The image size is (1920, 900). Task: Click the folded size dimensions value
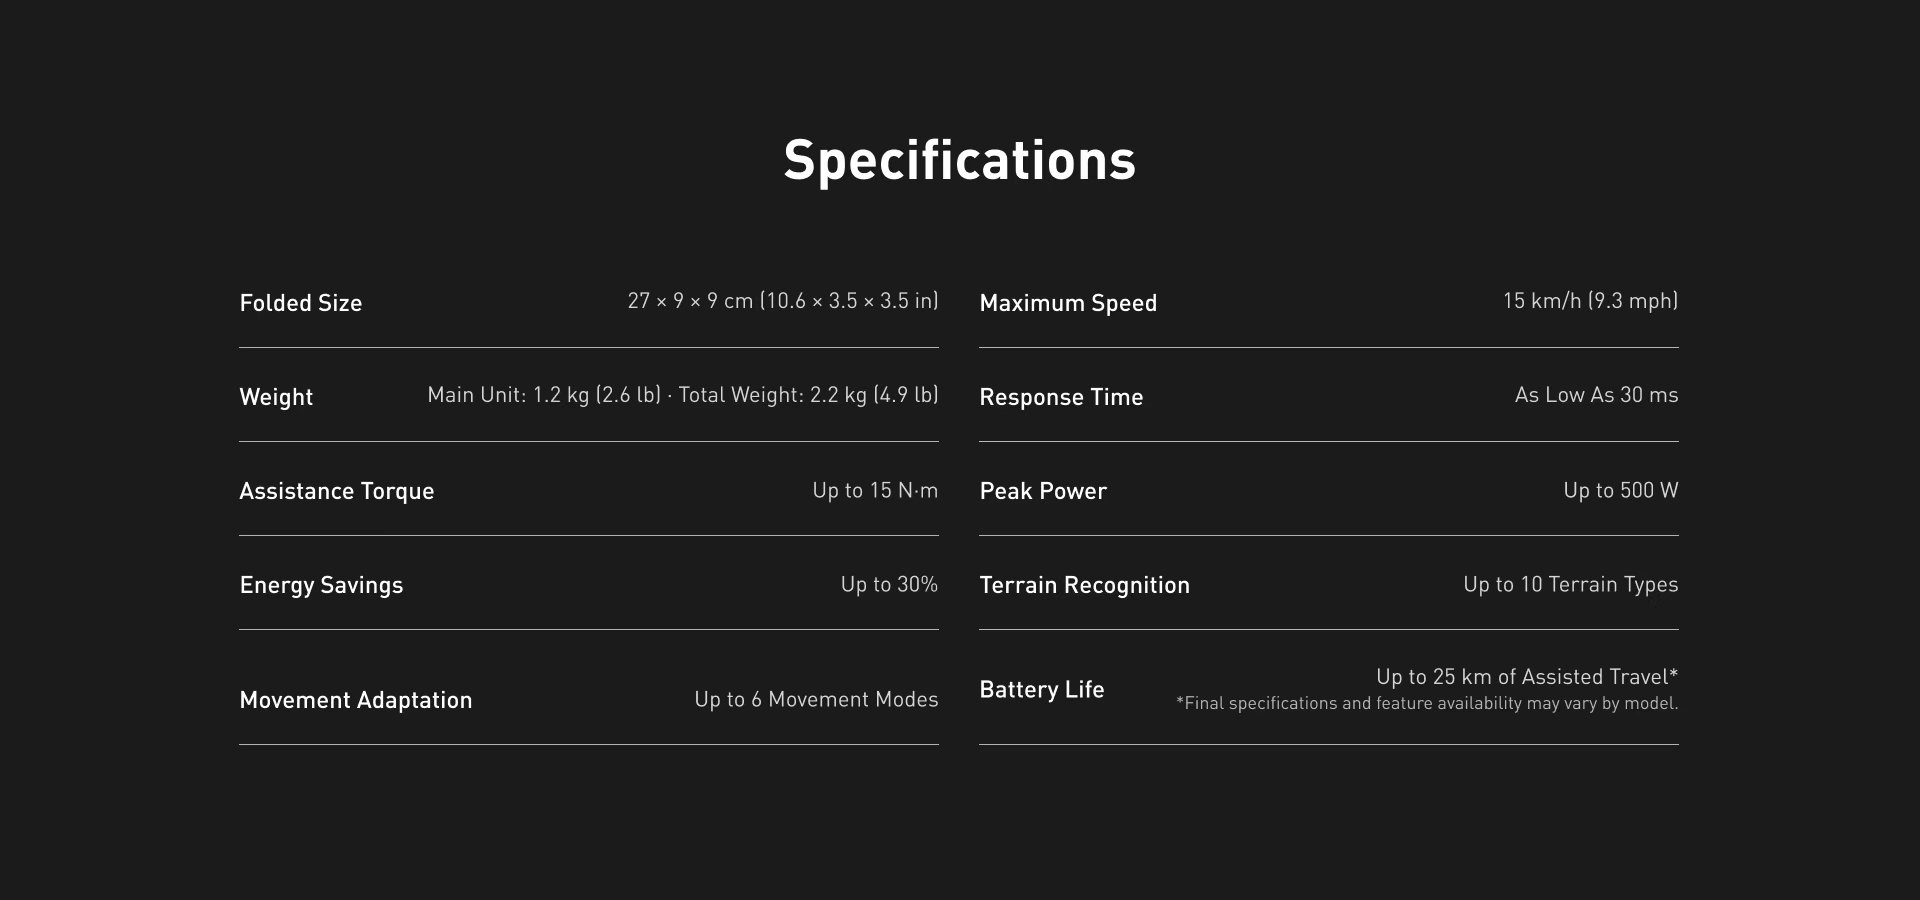pos(783,301)
